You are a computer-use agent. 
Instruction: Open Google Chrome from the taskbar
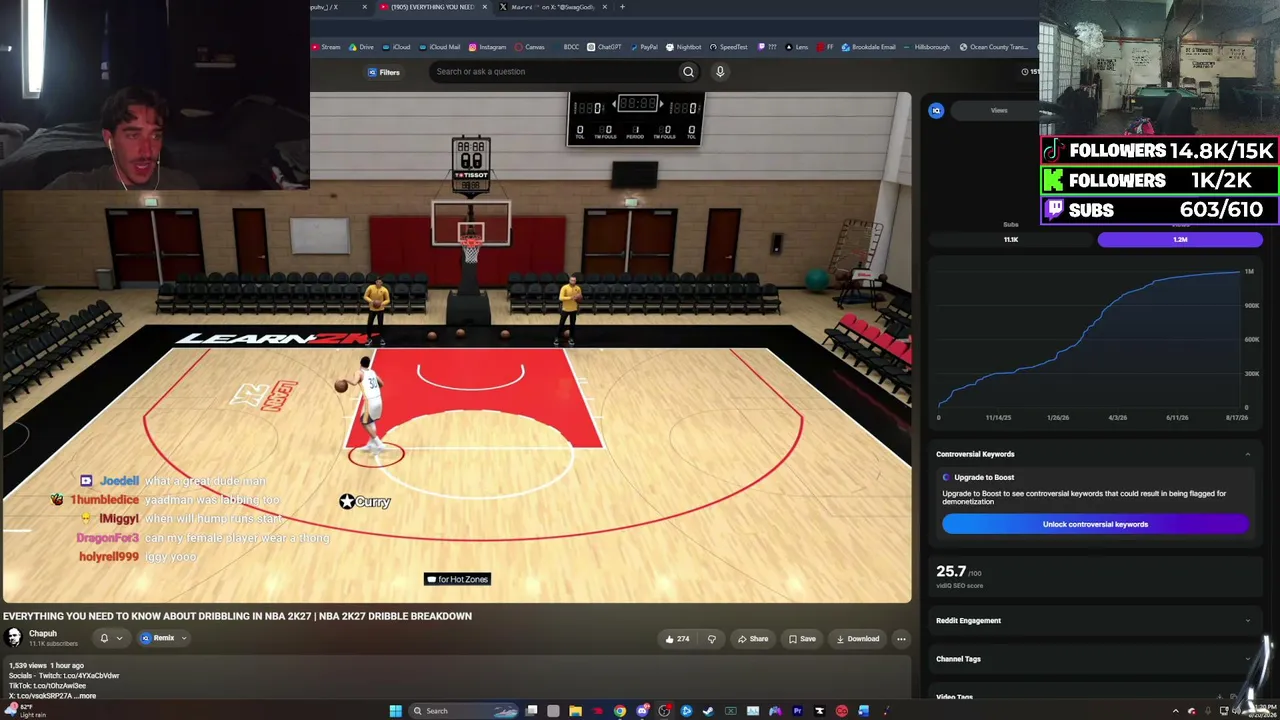620,711
